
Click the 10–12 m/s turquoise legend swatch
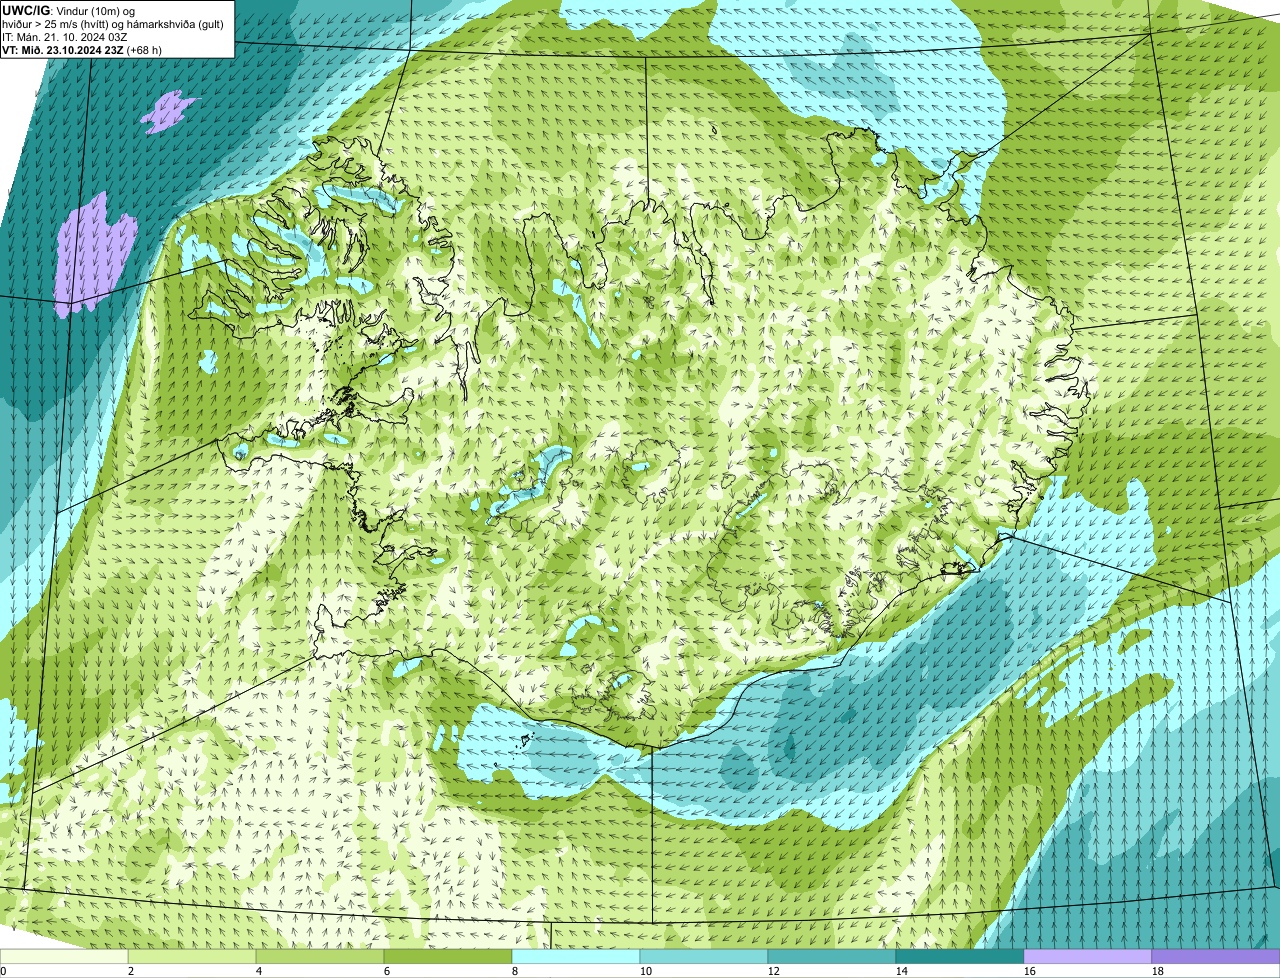coord(704,956)
